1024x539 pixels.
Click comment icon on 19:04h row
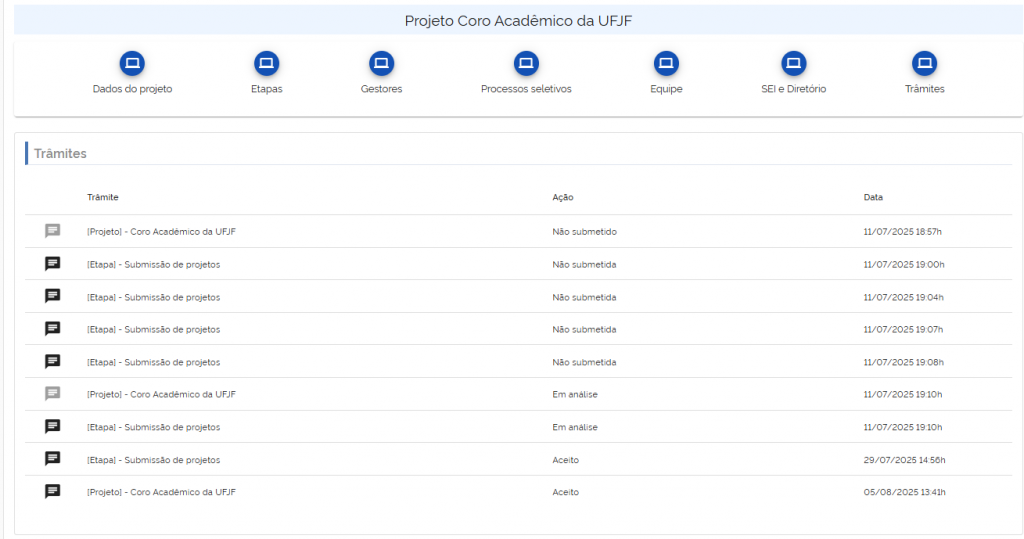click(x=53, y=296)
